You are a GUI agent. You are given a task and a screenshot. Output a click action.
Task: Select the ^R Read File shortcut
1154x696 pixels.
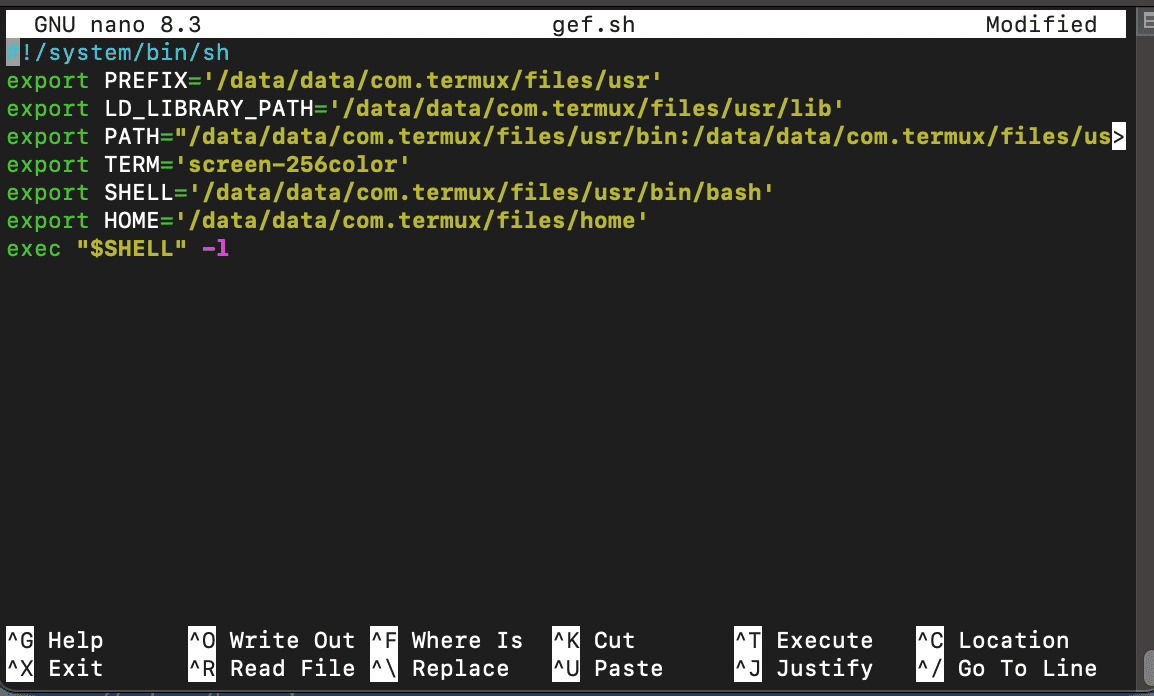tap(272, 668)
